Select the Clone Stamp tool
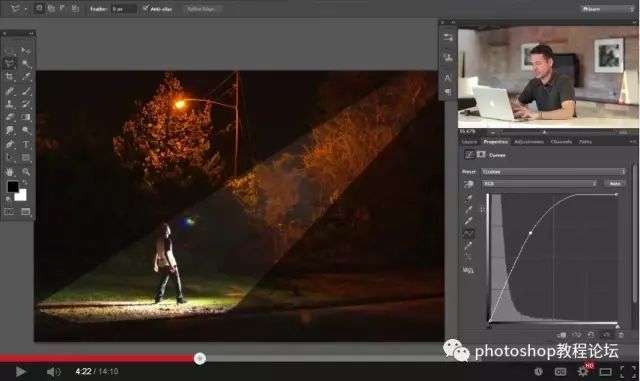Screen dimensions: 640x381 coord(9,104)
